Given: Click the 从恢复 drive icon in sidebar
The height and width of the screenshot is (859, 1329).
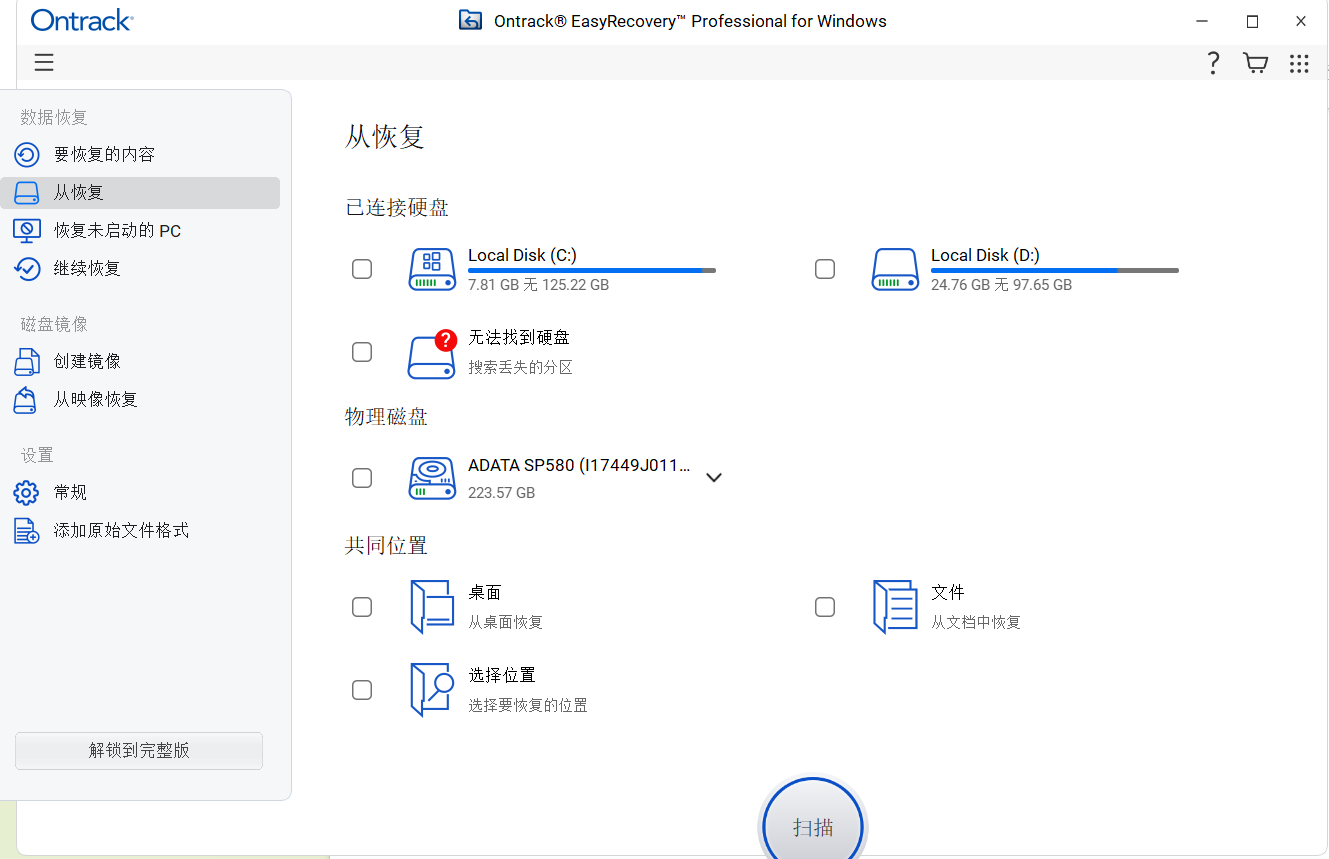Looking at the screenshot, I should click(27, 193).
